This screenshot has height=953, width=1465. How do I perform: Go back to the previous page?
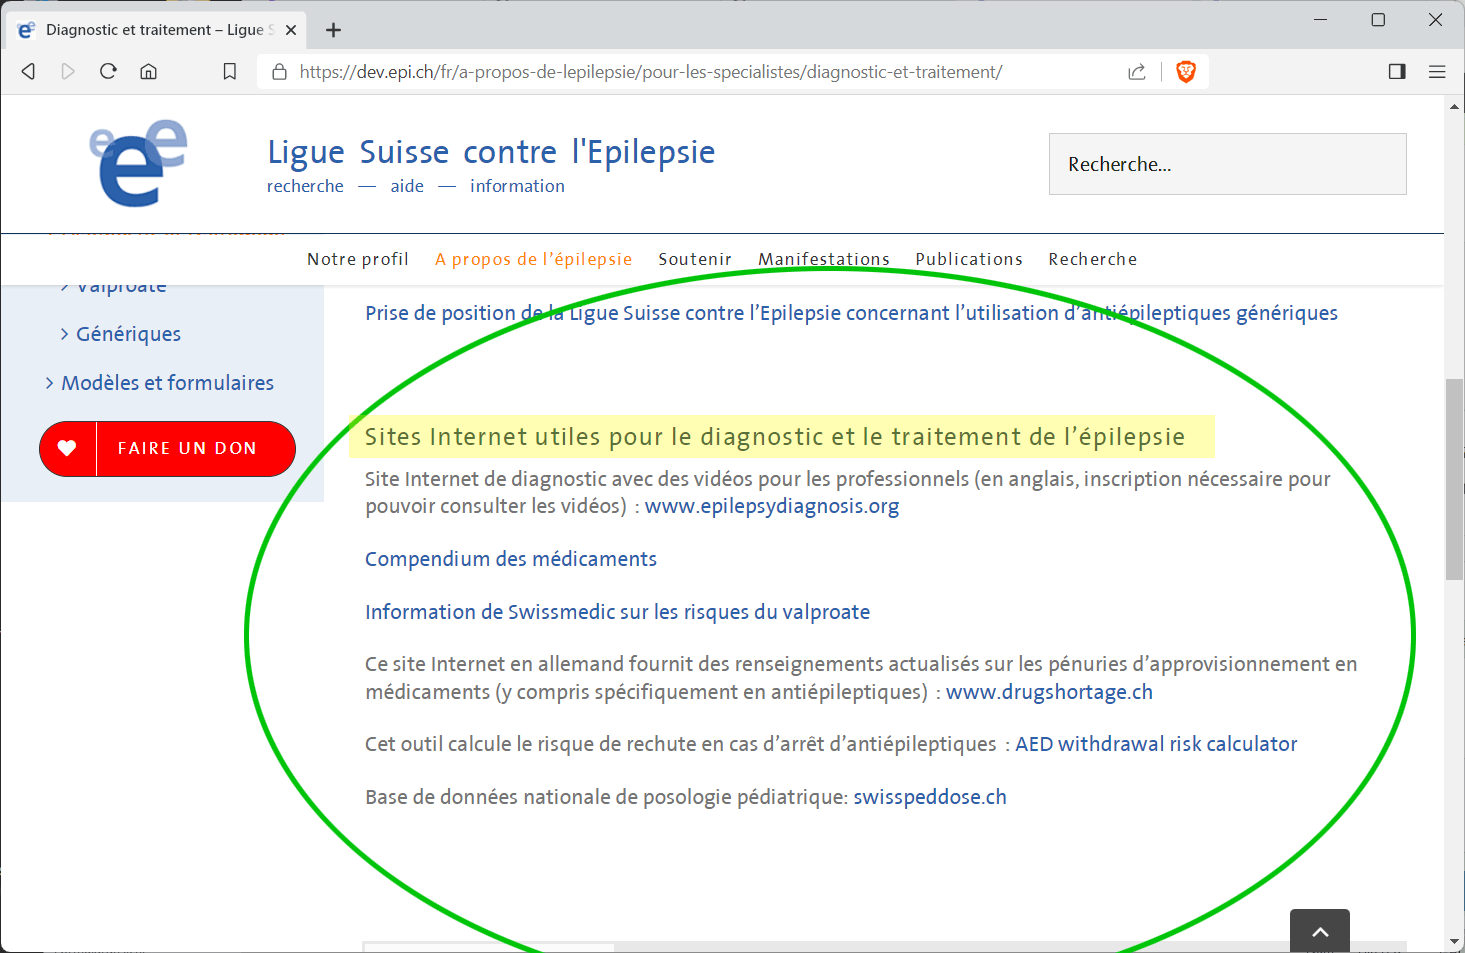[29, 72]
